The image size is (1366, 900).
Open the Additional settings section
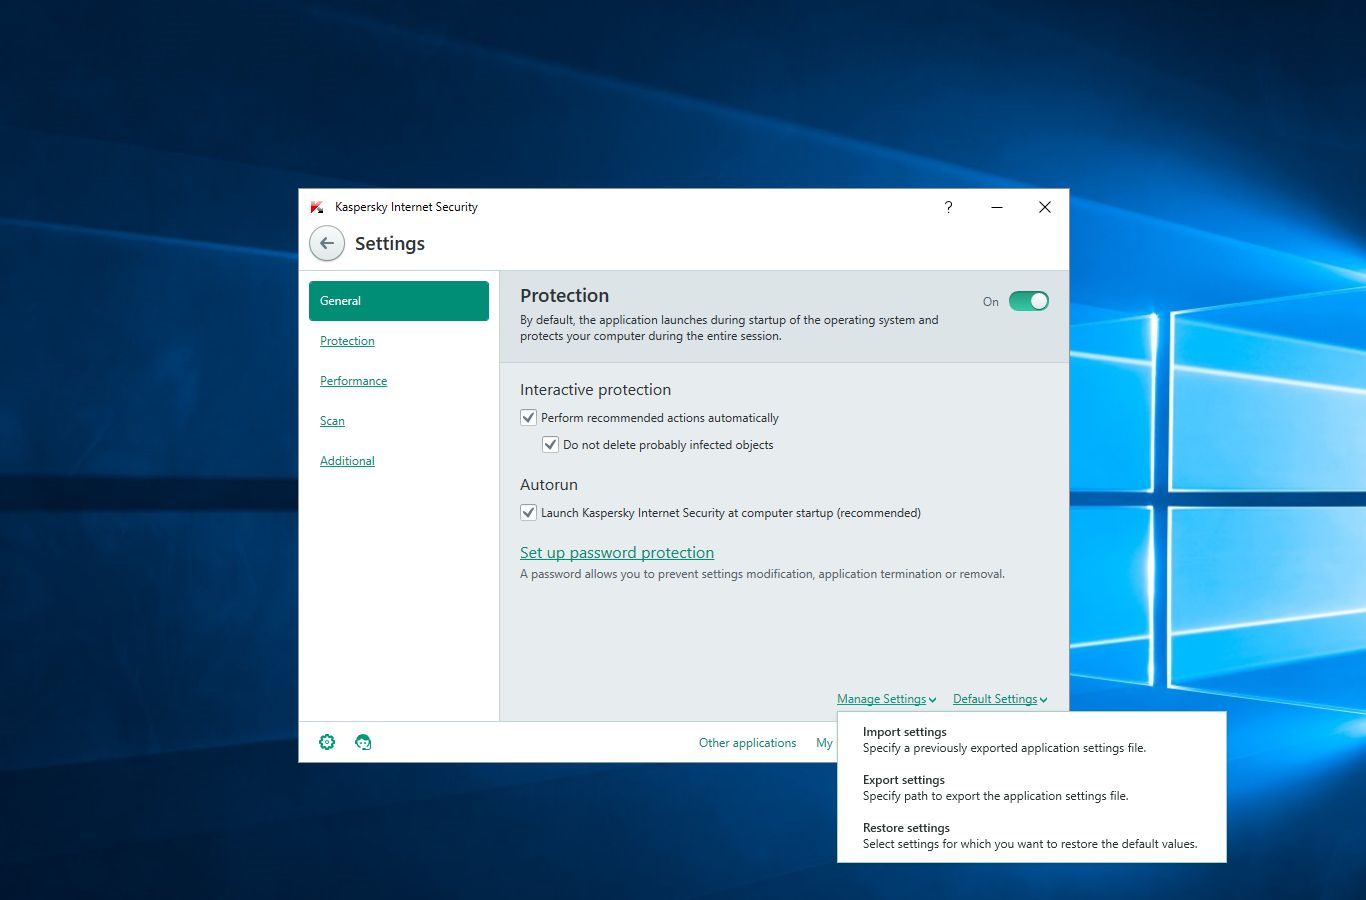(347, 461)
